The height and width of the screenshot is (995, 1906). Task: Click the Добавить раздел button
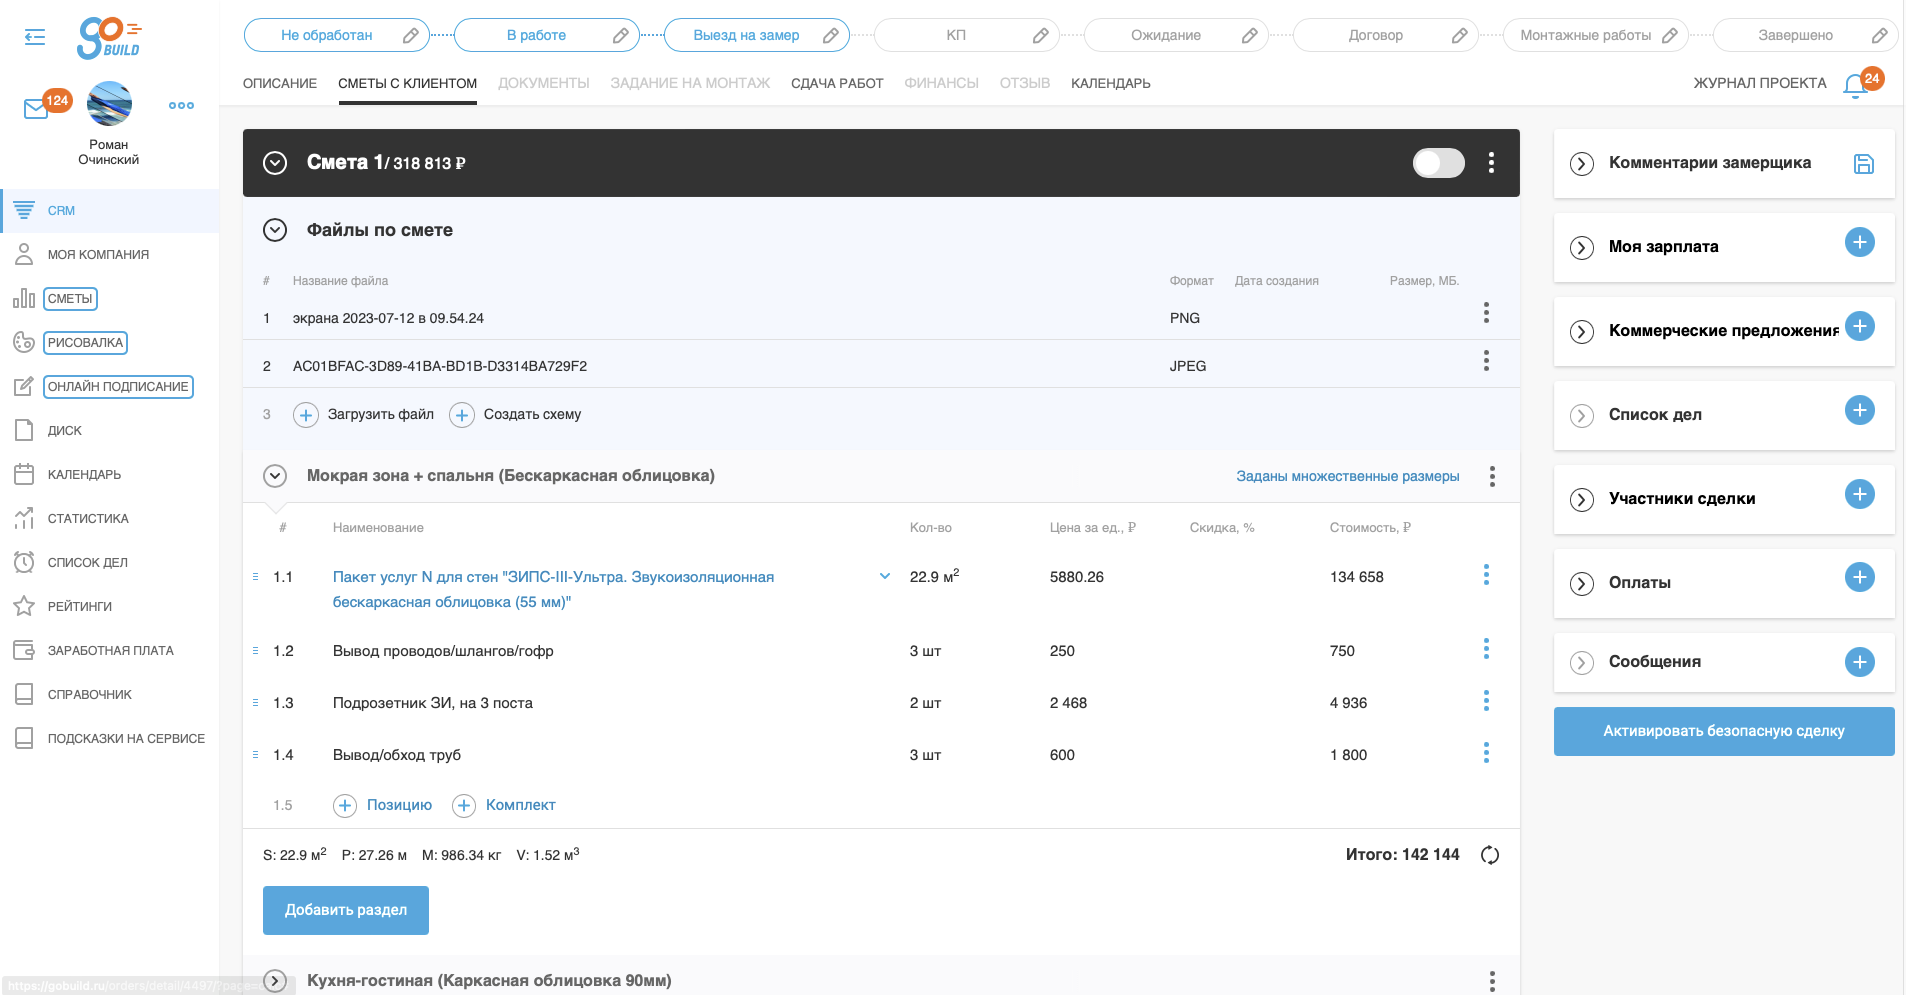pos(346,910)
